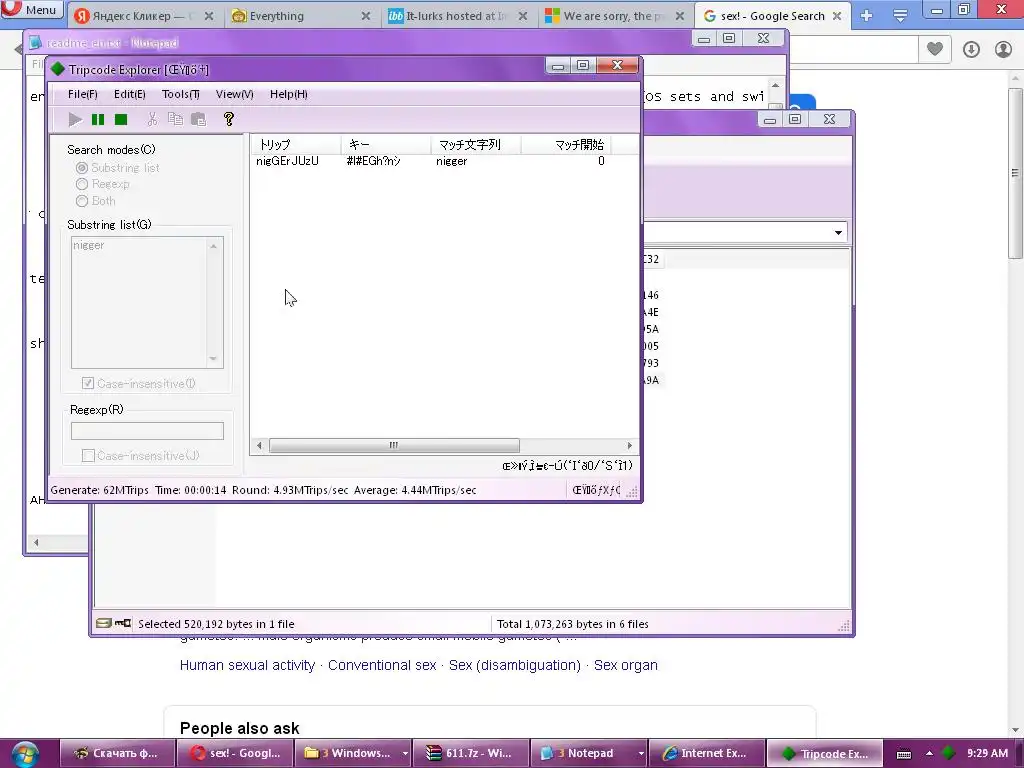1024x768 pixels.
Task: Click the heart bookmark icon in browser
Action: tap(935, 49)
